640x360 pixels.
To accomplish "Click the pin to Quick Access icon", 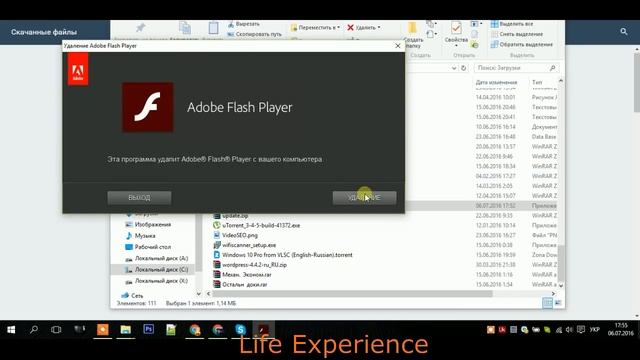I will [x=140, y=27].
